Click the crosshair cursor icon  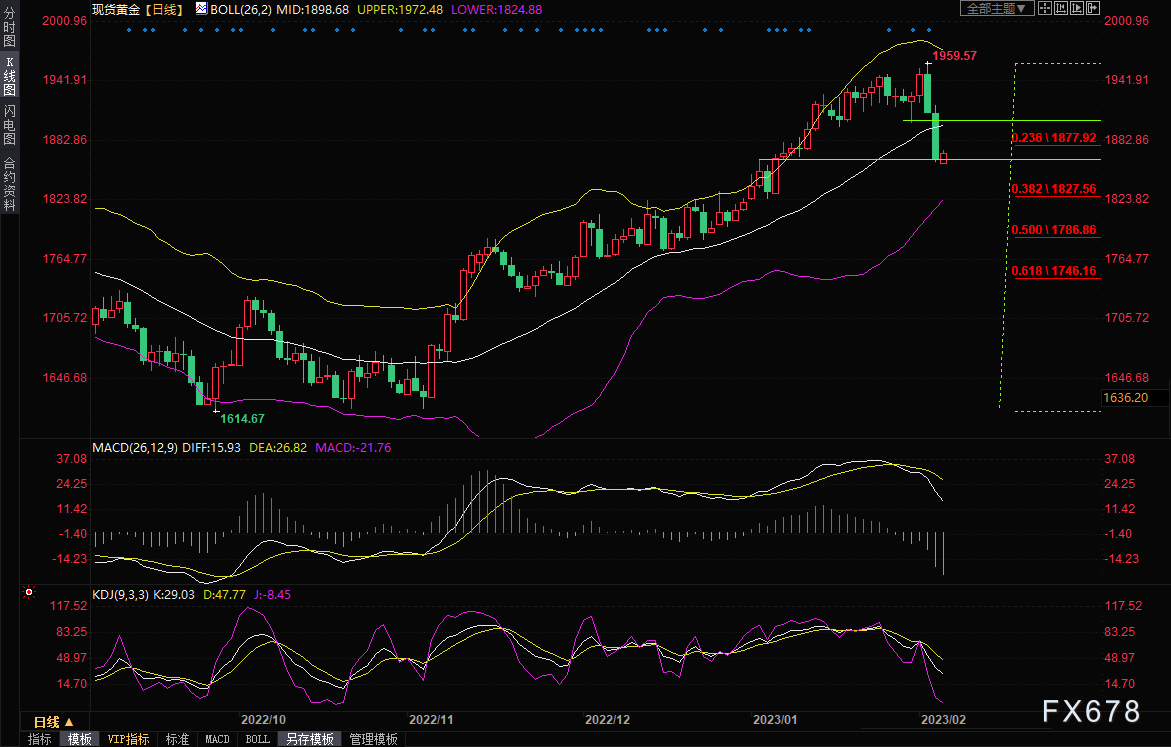tap(1045, 8)
